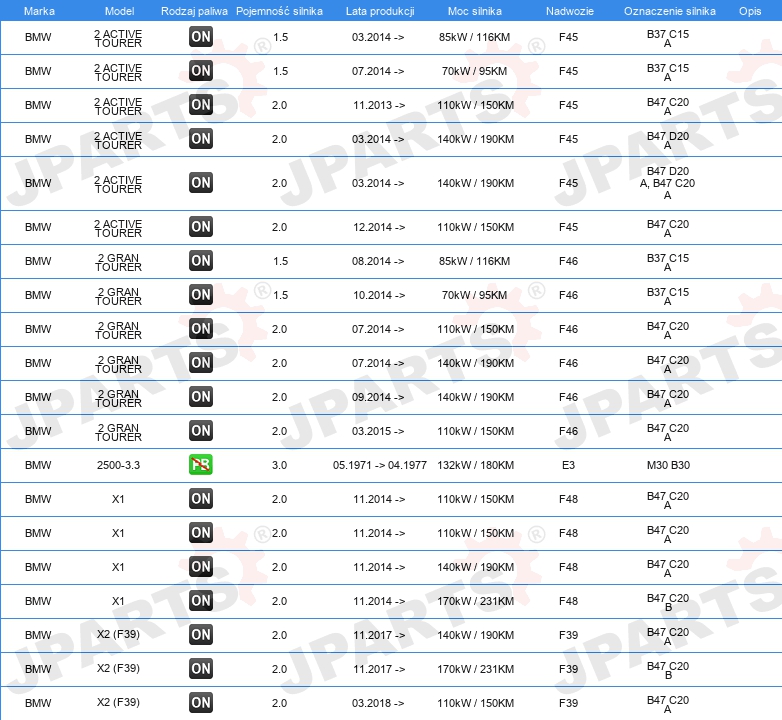Click the diesel ON icon in the 03.2014 85kW/116KM row

point(201,37)
